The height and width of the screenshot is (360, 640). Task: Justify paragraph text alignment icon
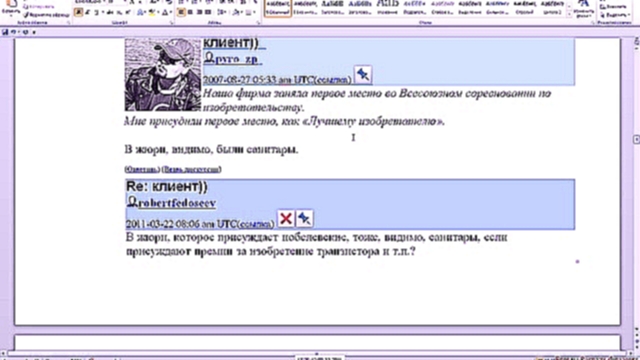coord(208,13)
